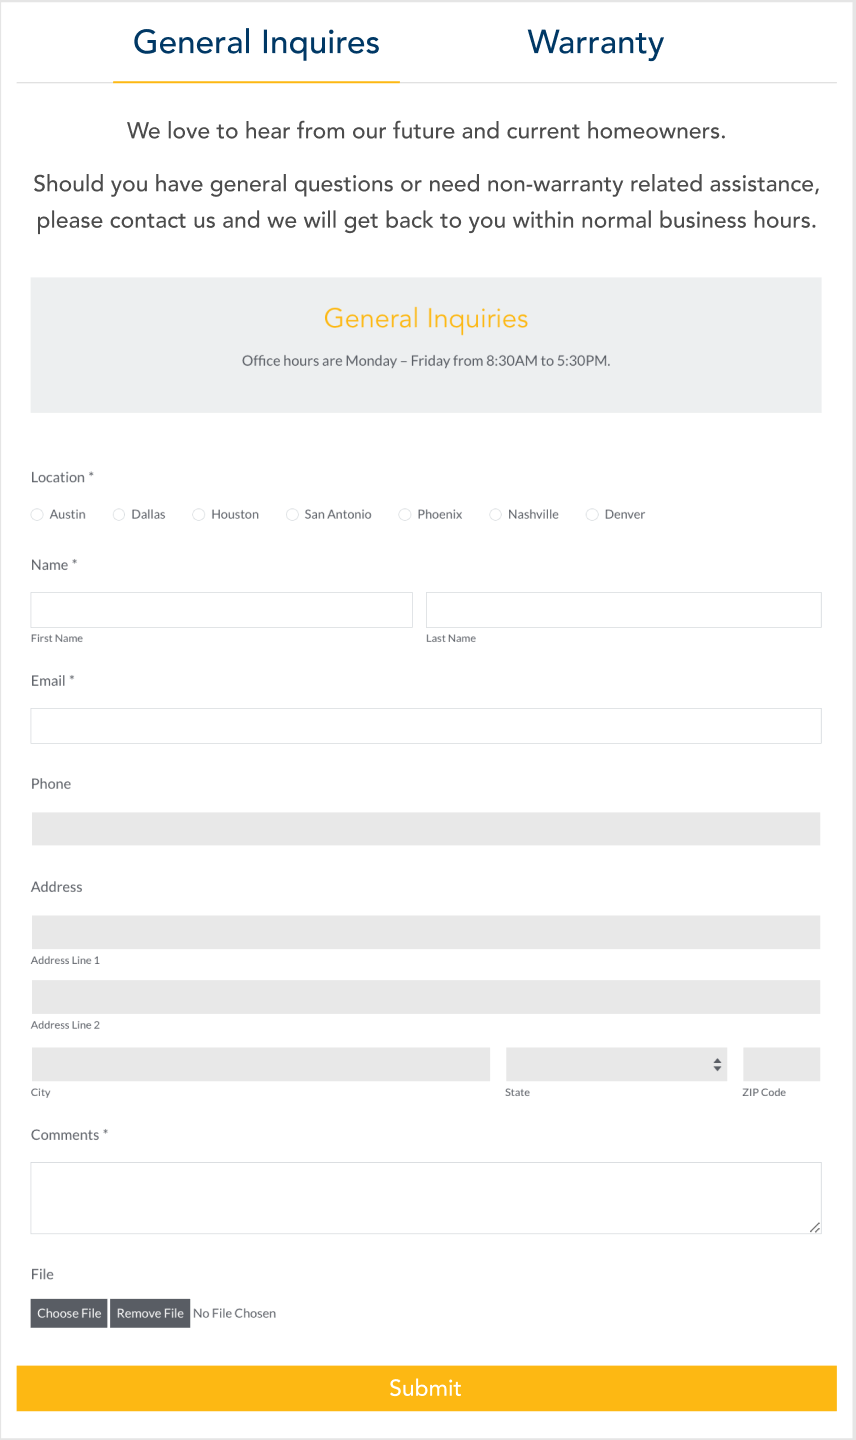This screenshot has height=1440, width=856.
Task: Select Denver as location
Action: (x=592, y=515)
